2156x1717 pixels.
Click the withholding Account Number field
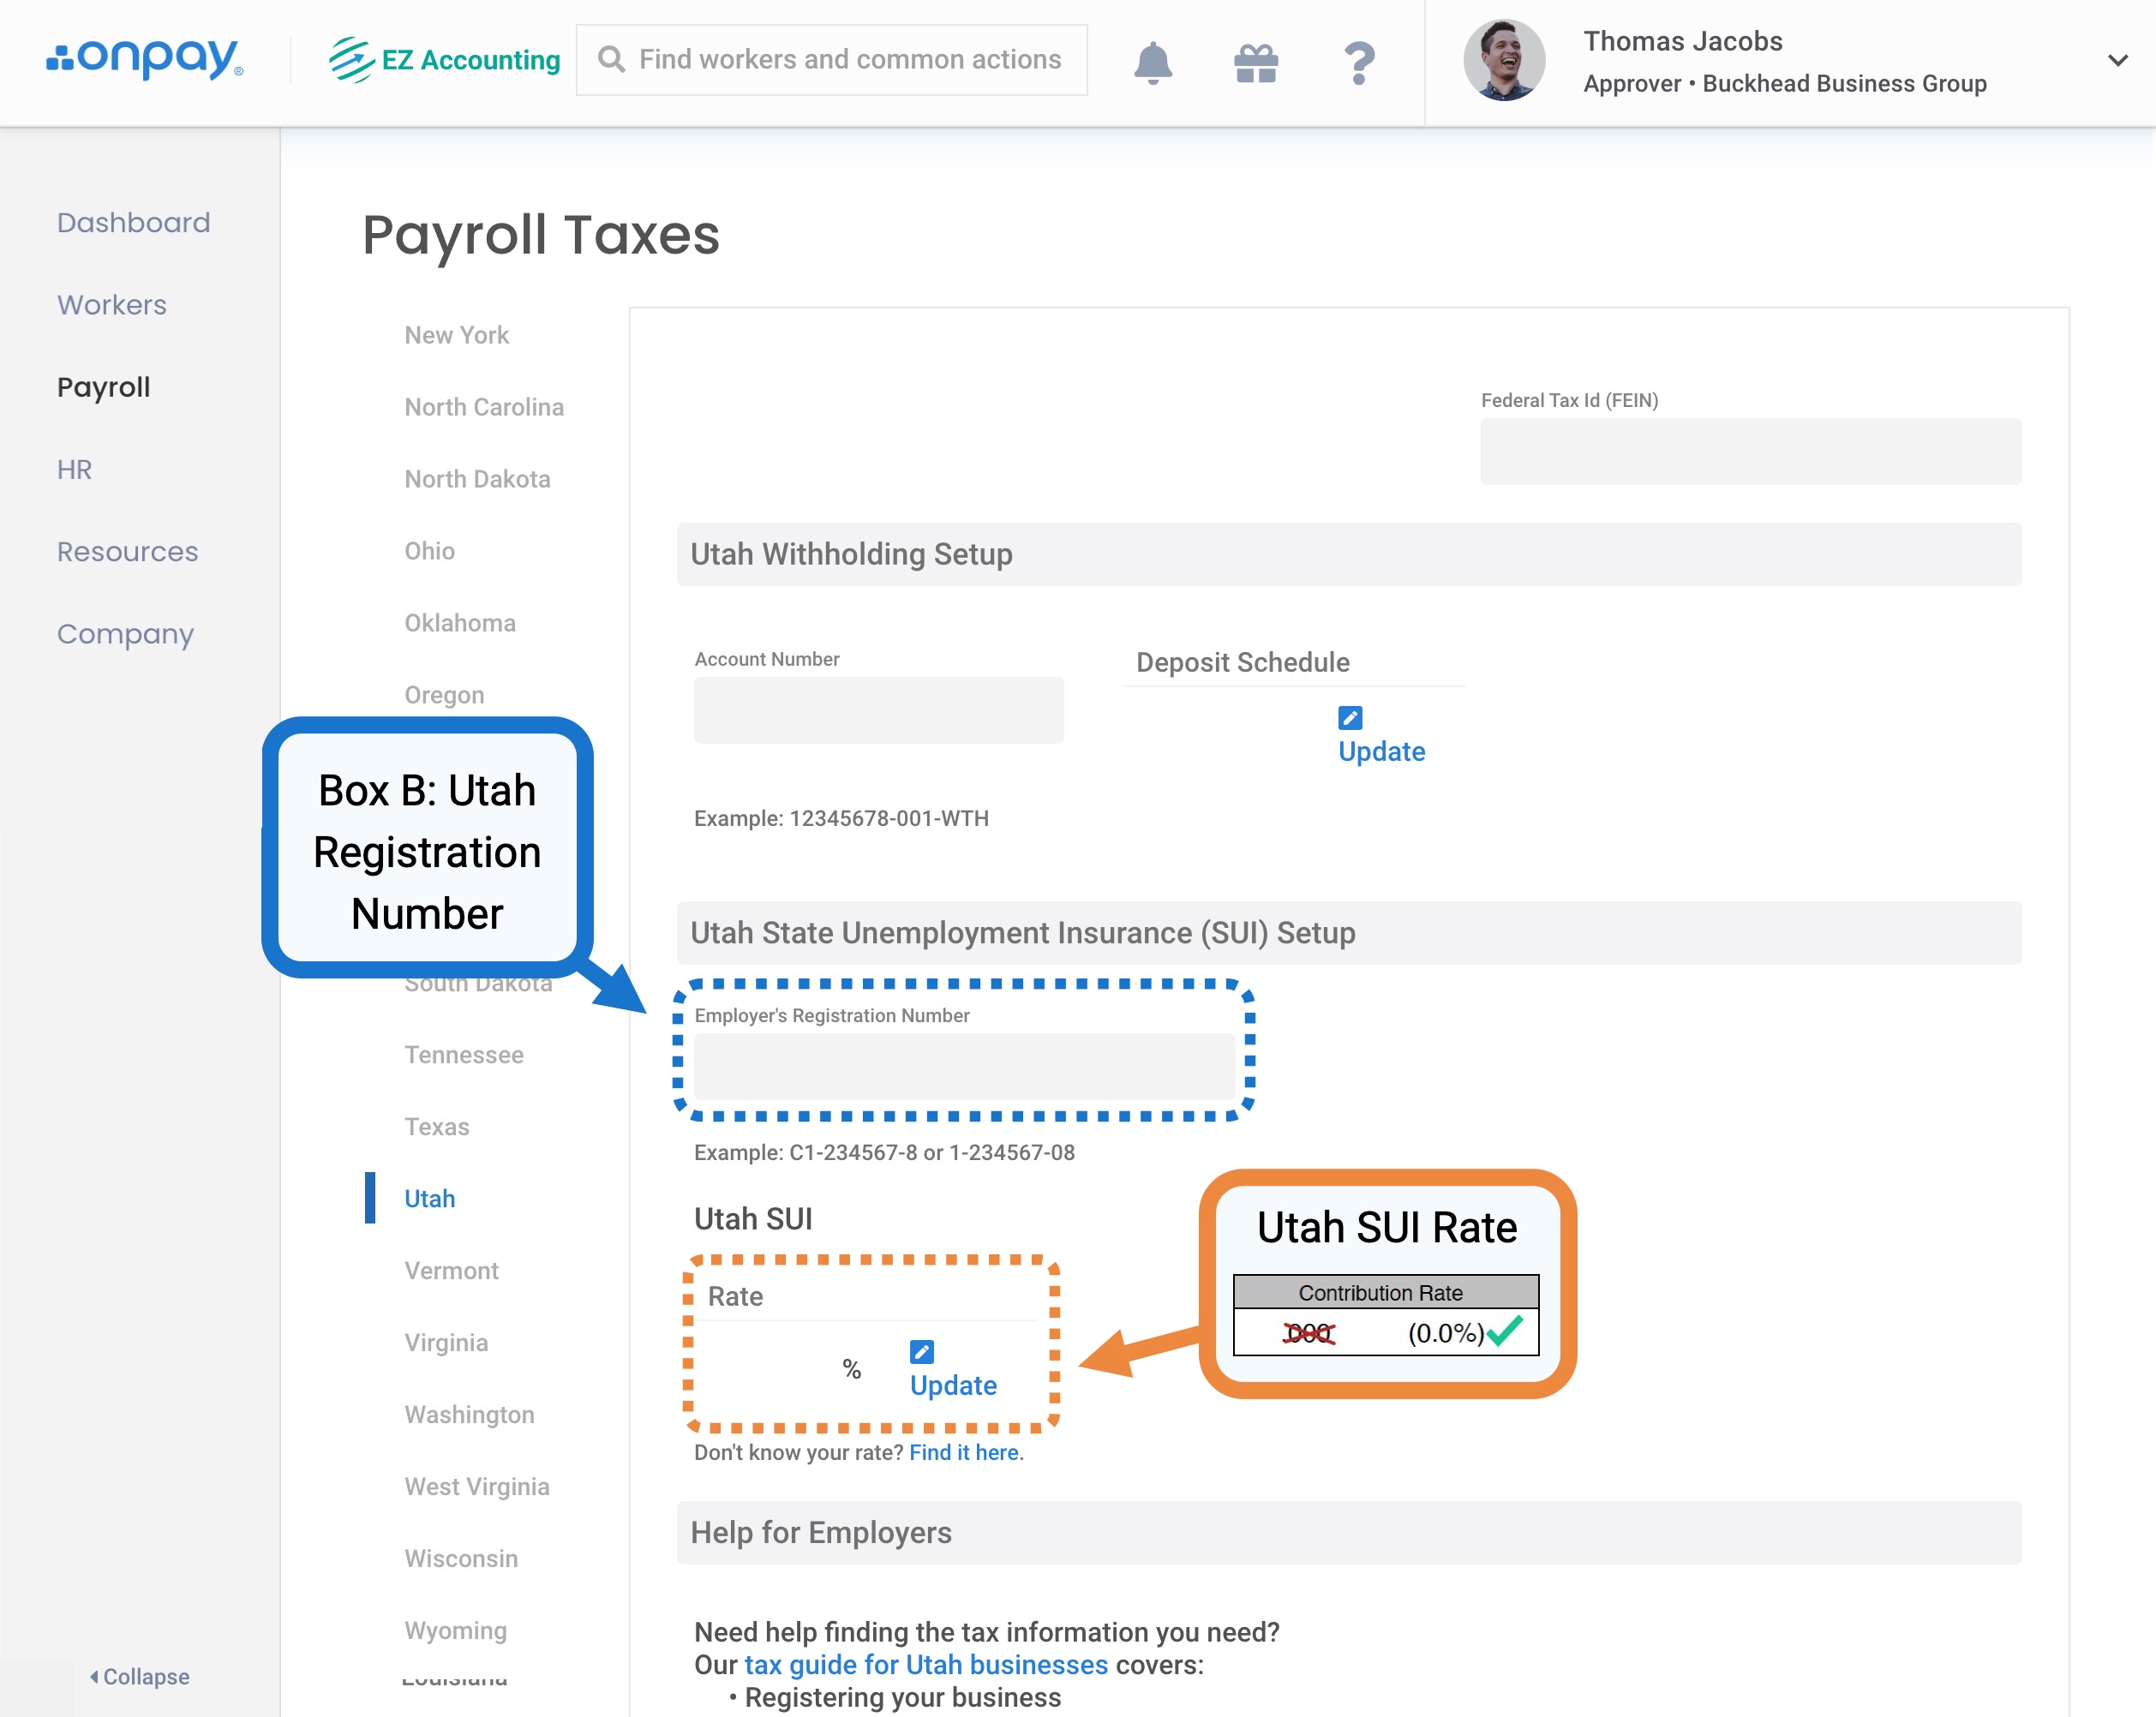(x=878, y=710)
